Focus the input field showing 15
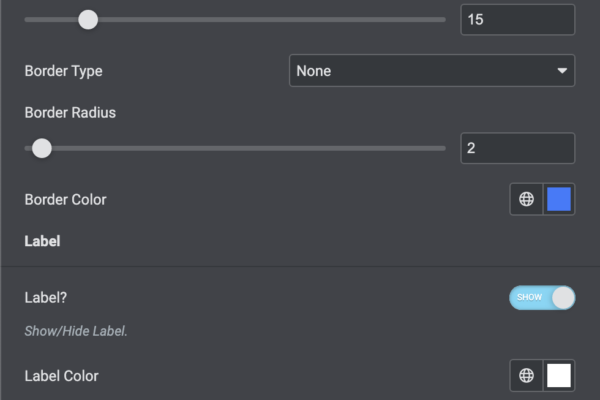 coord(517,19)
